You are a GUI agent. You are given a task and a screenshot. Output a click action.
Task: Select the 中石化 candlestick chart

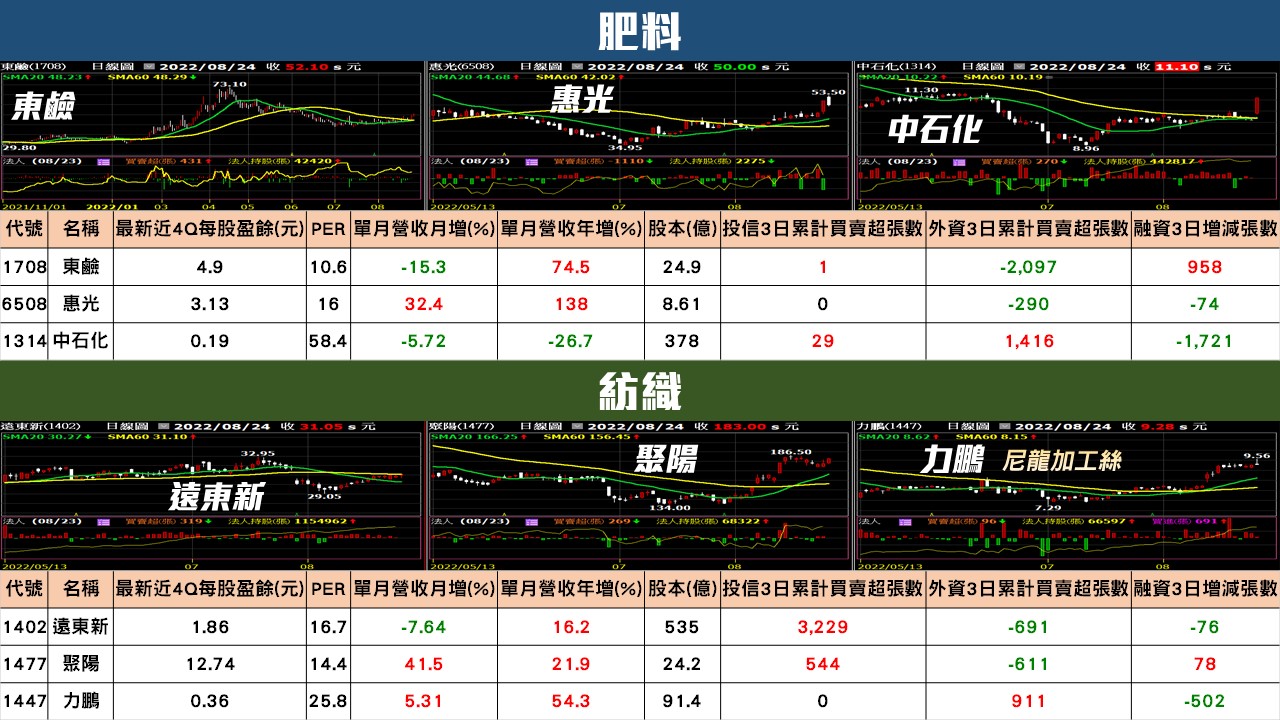[1067, 135]
